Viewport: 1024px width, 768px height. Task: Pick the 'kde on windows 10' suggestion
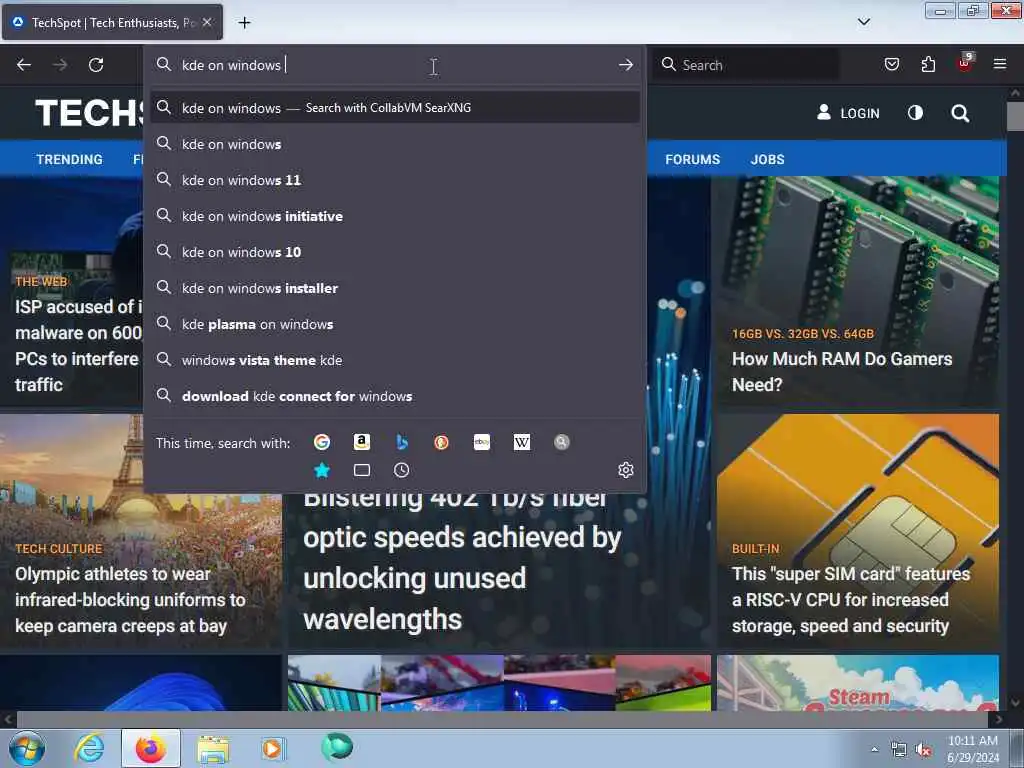[x=395, y=251]
